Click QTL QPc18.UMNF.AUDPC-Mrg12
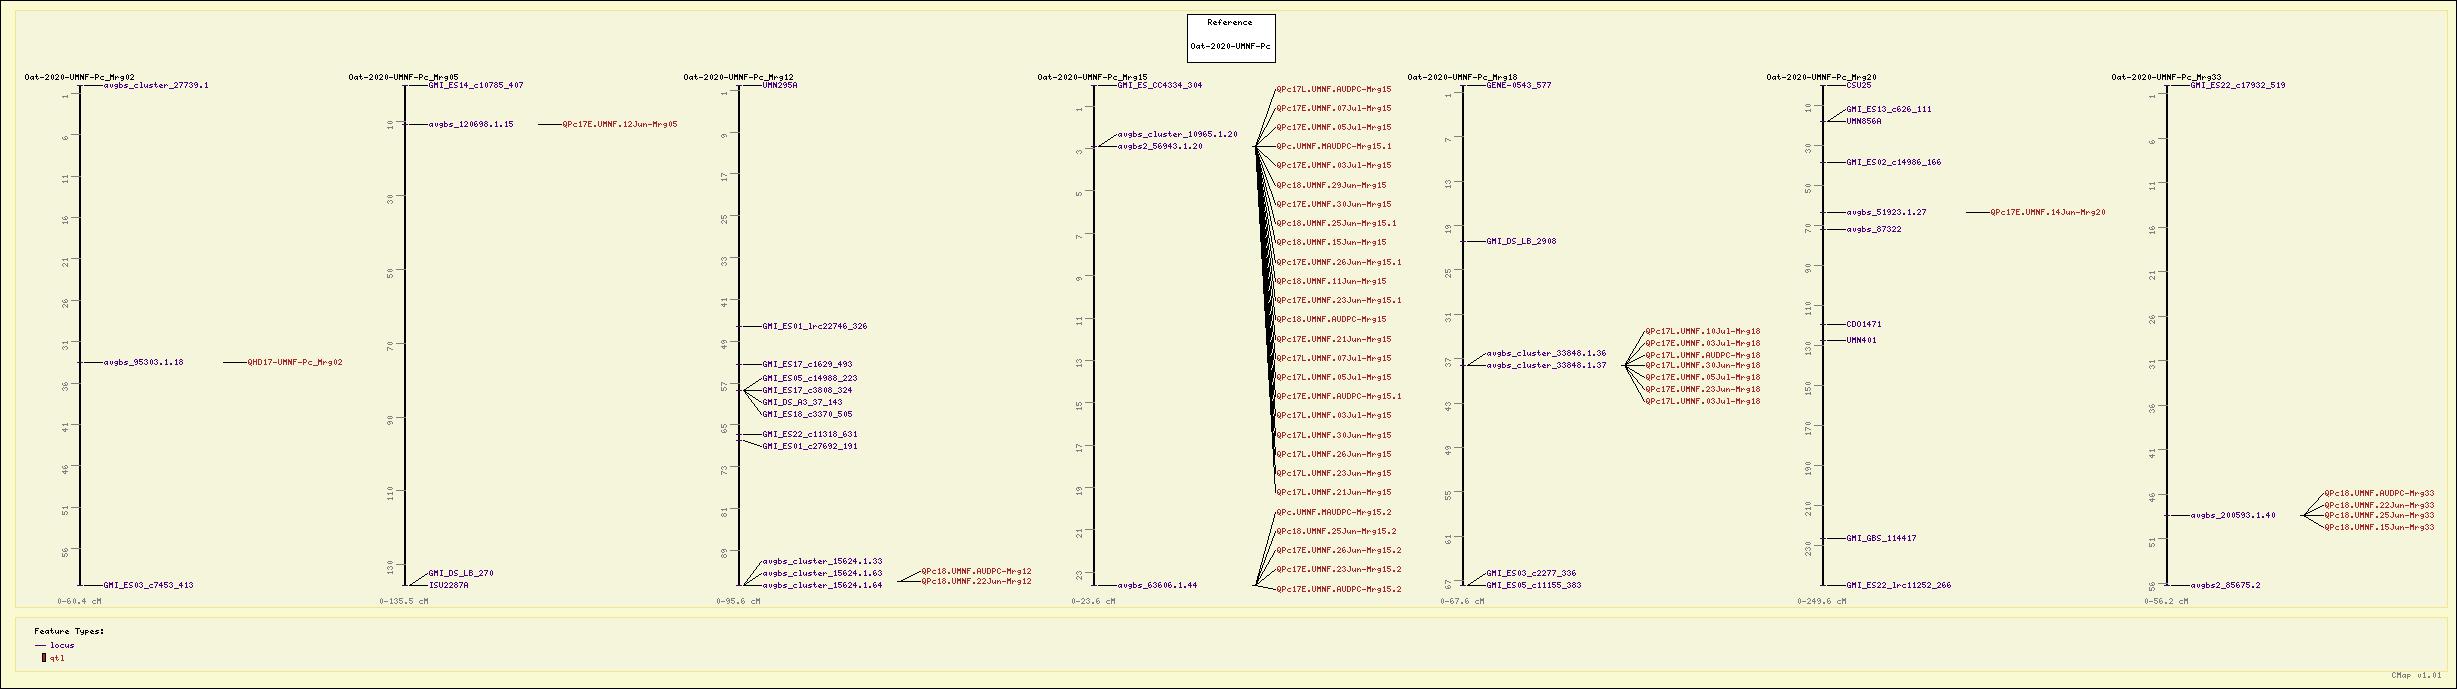The width and height of the screenshot is (2457, 689). (x=976, y=572)
